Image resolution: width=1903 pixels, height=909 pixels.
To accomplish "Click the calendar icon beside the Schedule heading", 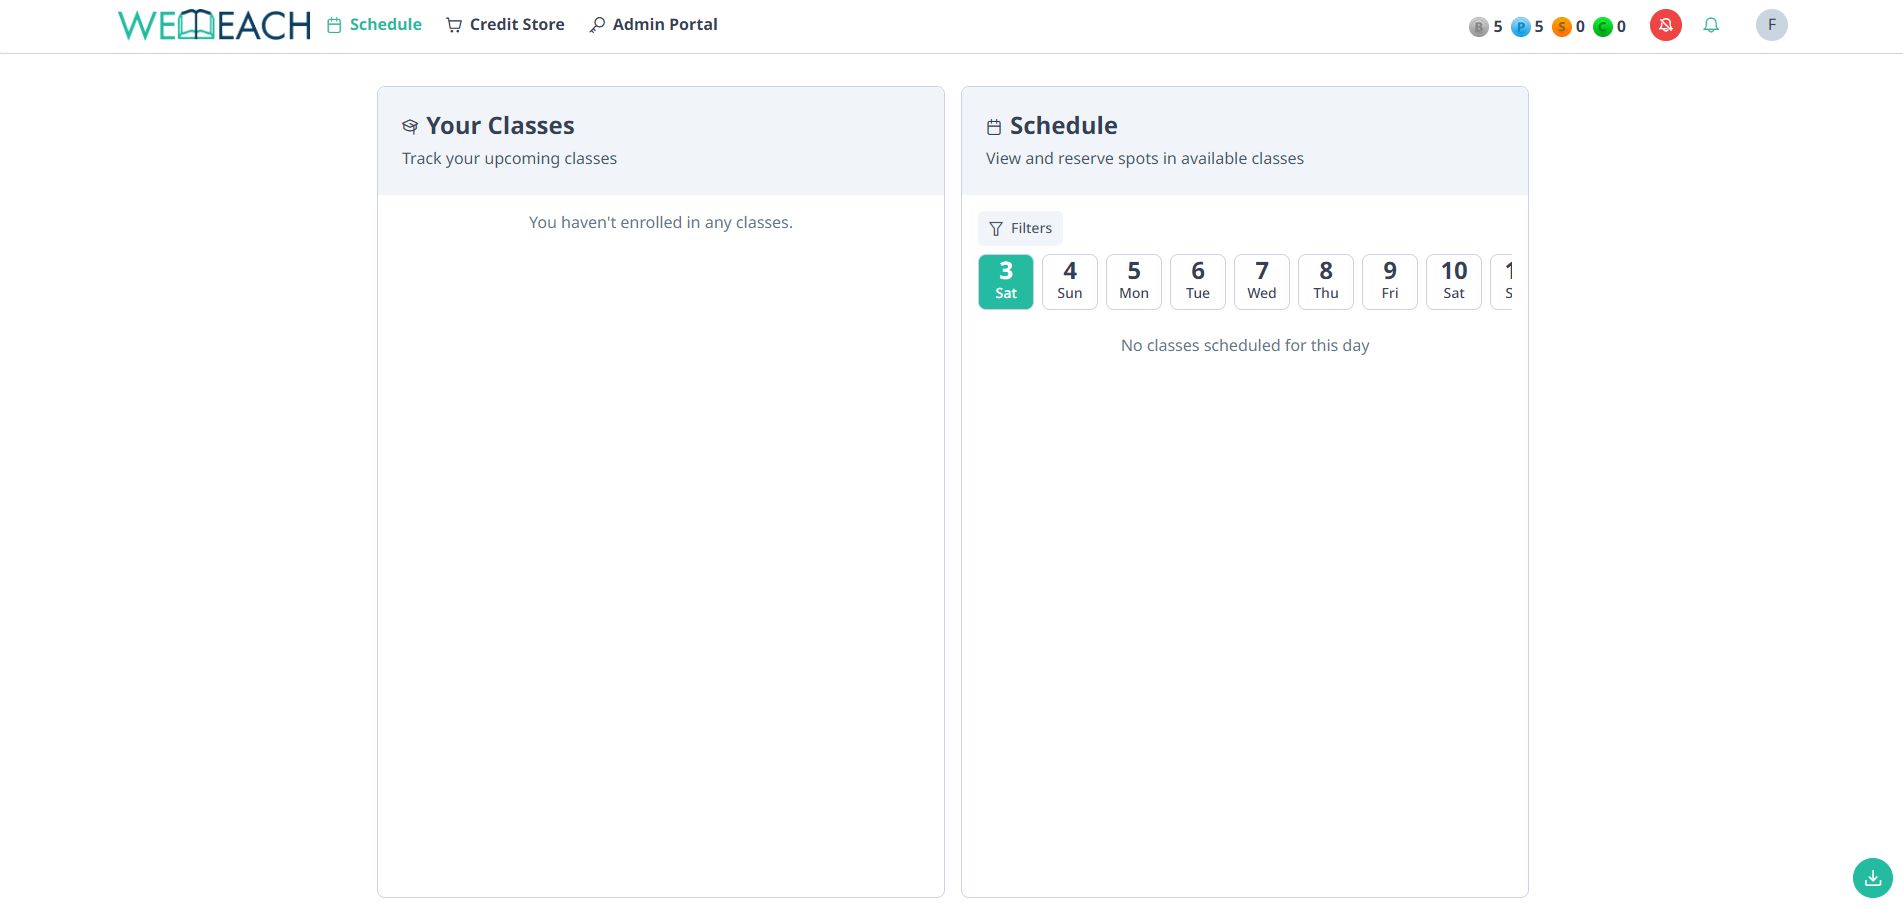I will [x=993, y=126].
